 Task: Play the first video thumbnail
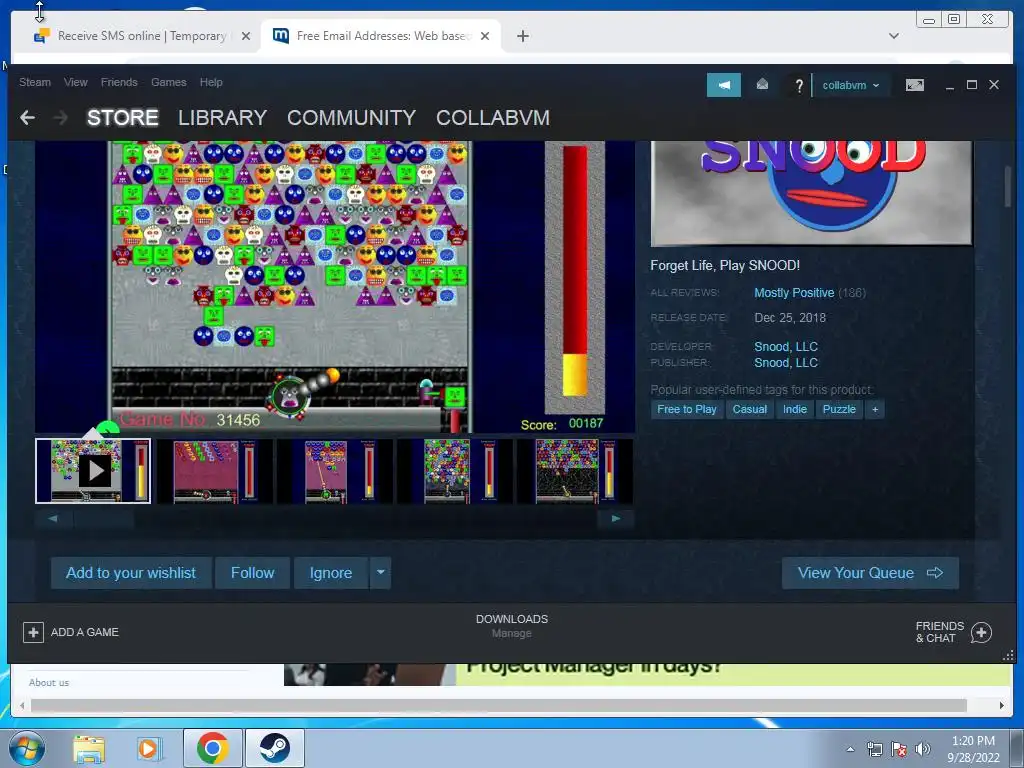[93, 471]
